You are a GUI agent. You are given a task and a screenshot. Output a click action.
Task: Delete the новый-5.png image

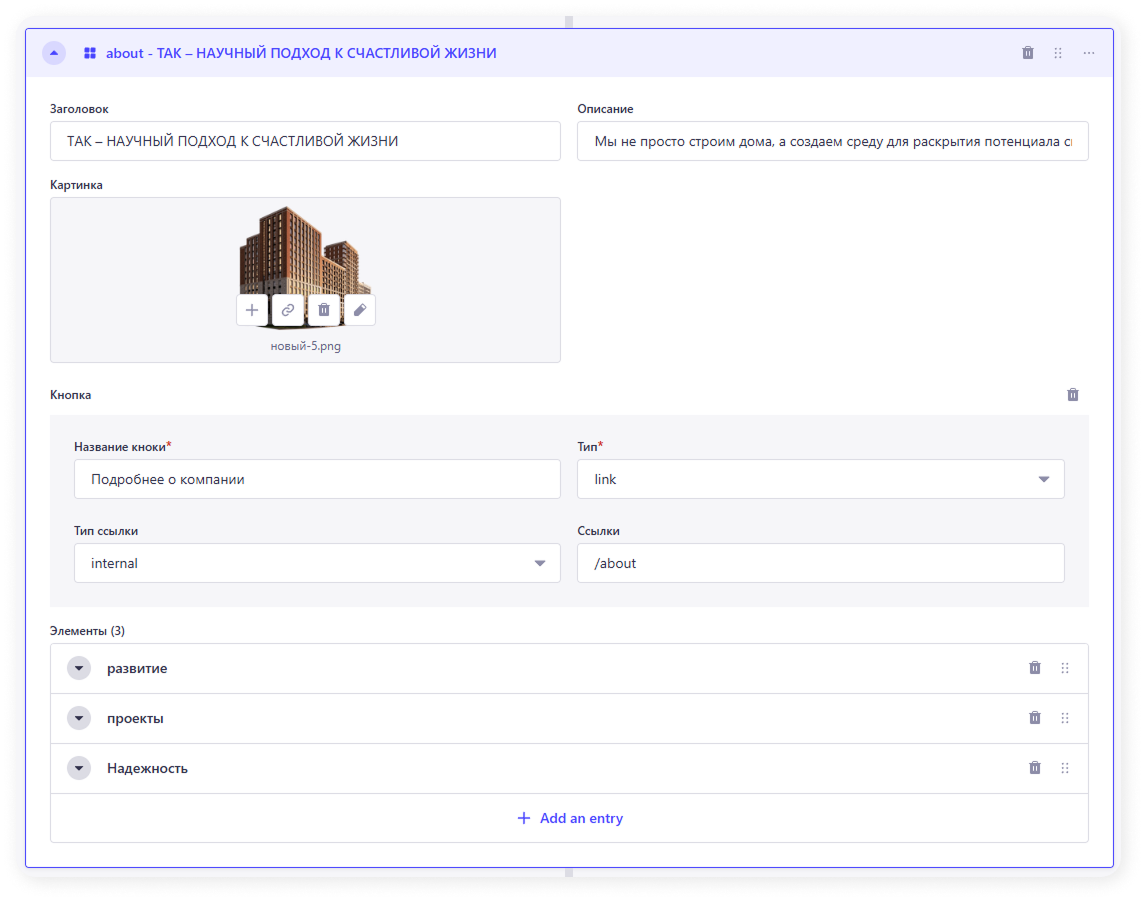(324, 310)
